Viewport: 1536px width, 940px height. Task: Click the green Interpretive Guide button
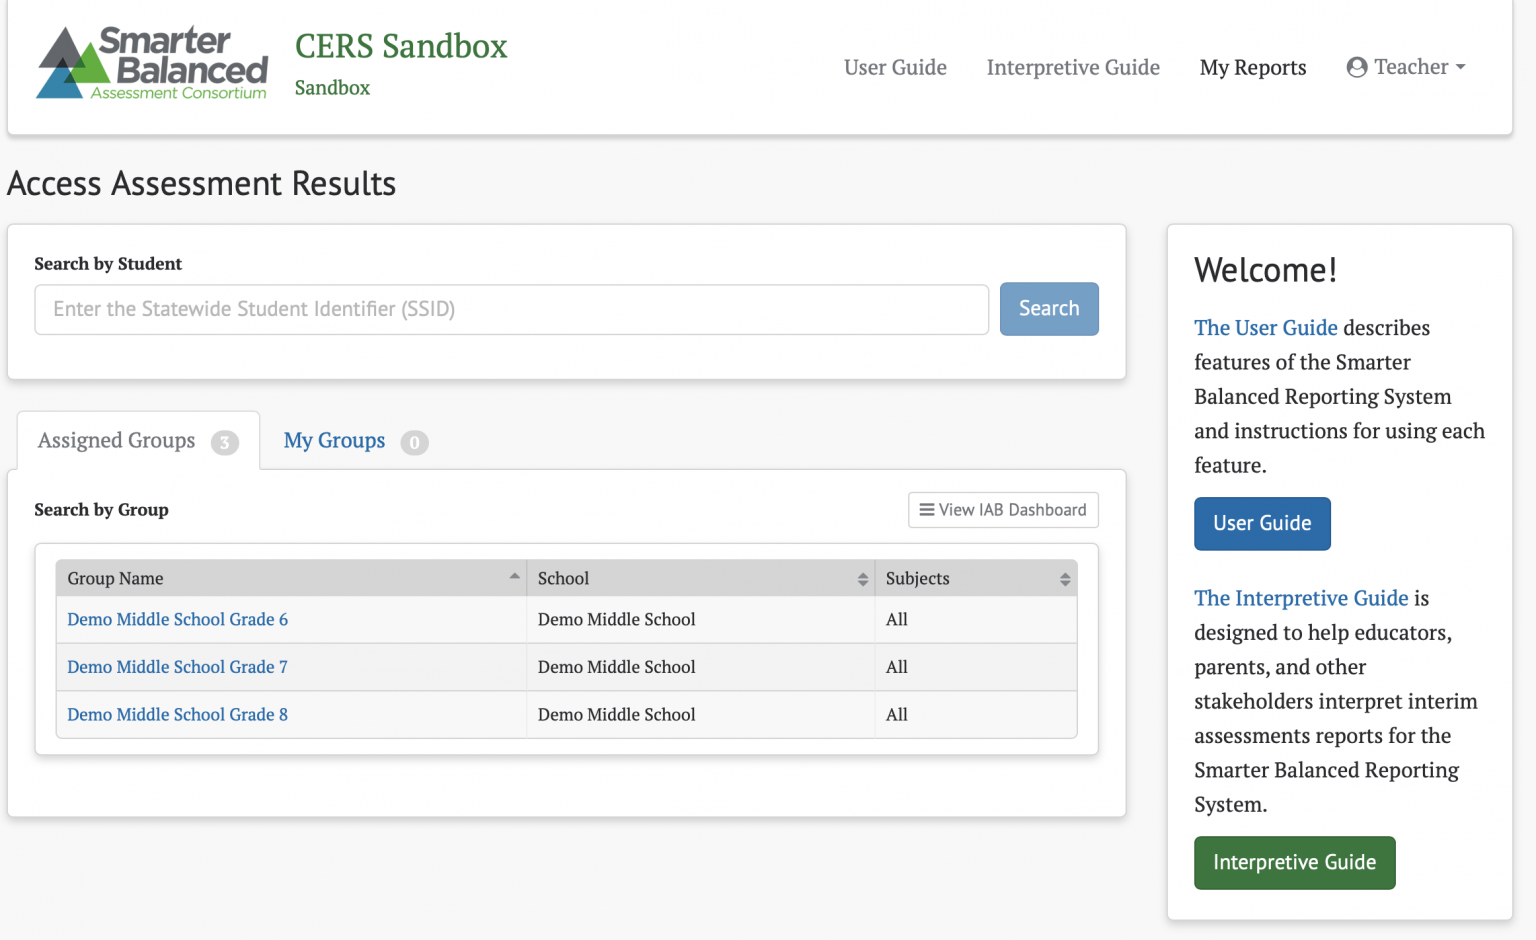coord(1294,862)
